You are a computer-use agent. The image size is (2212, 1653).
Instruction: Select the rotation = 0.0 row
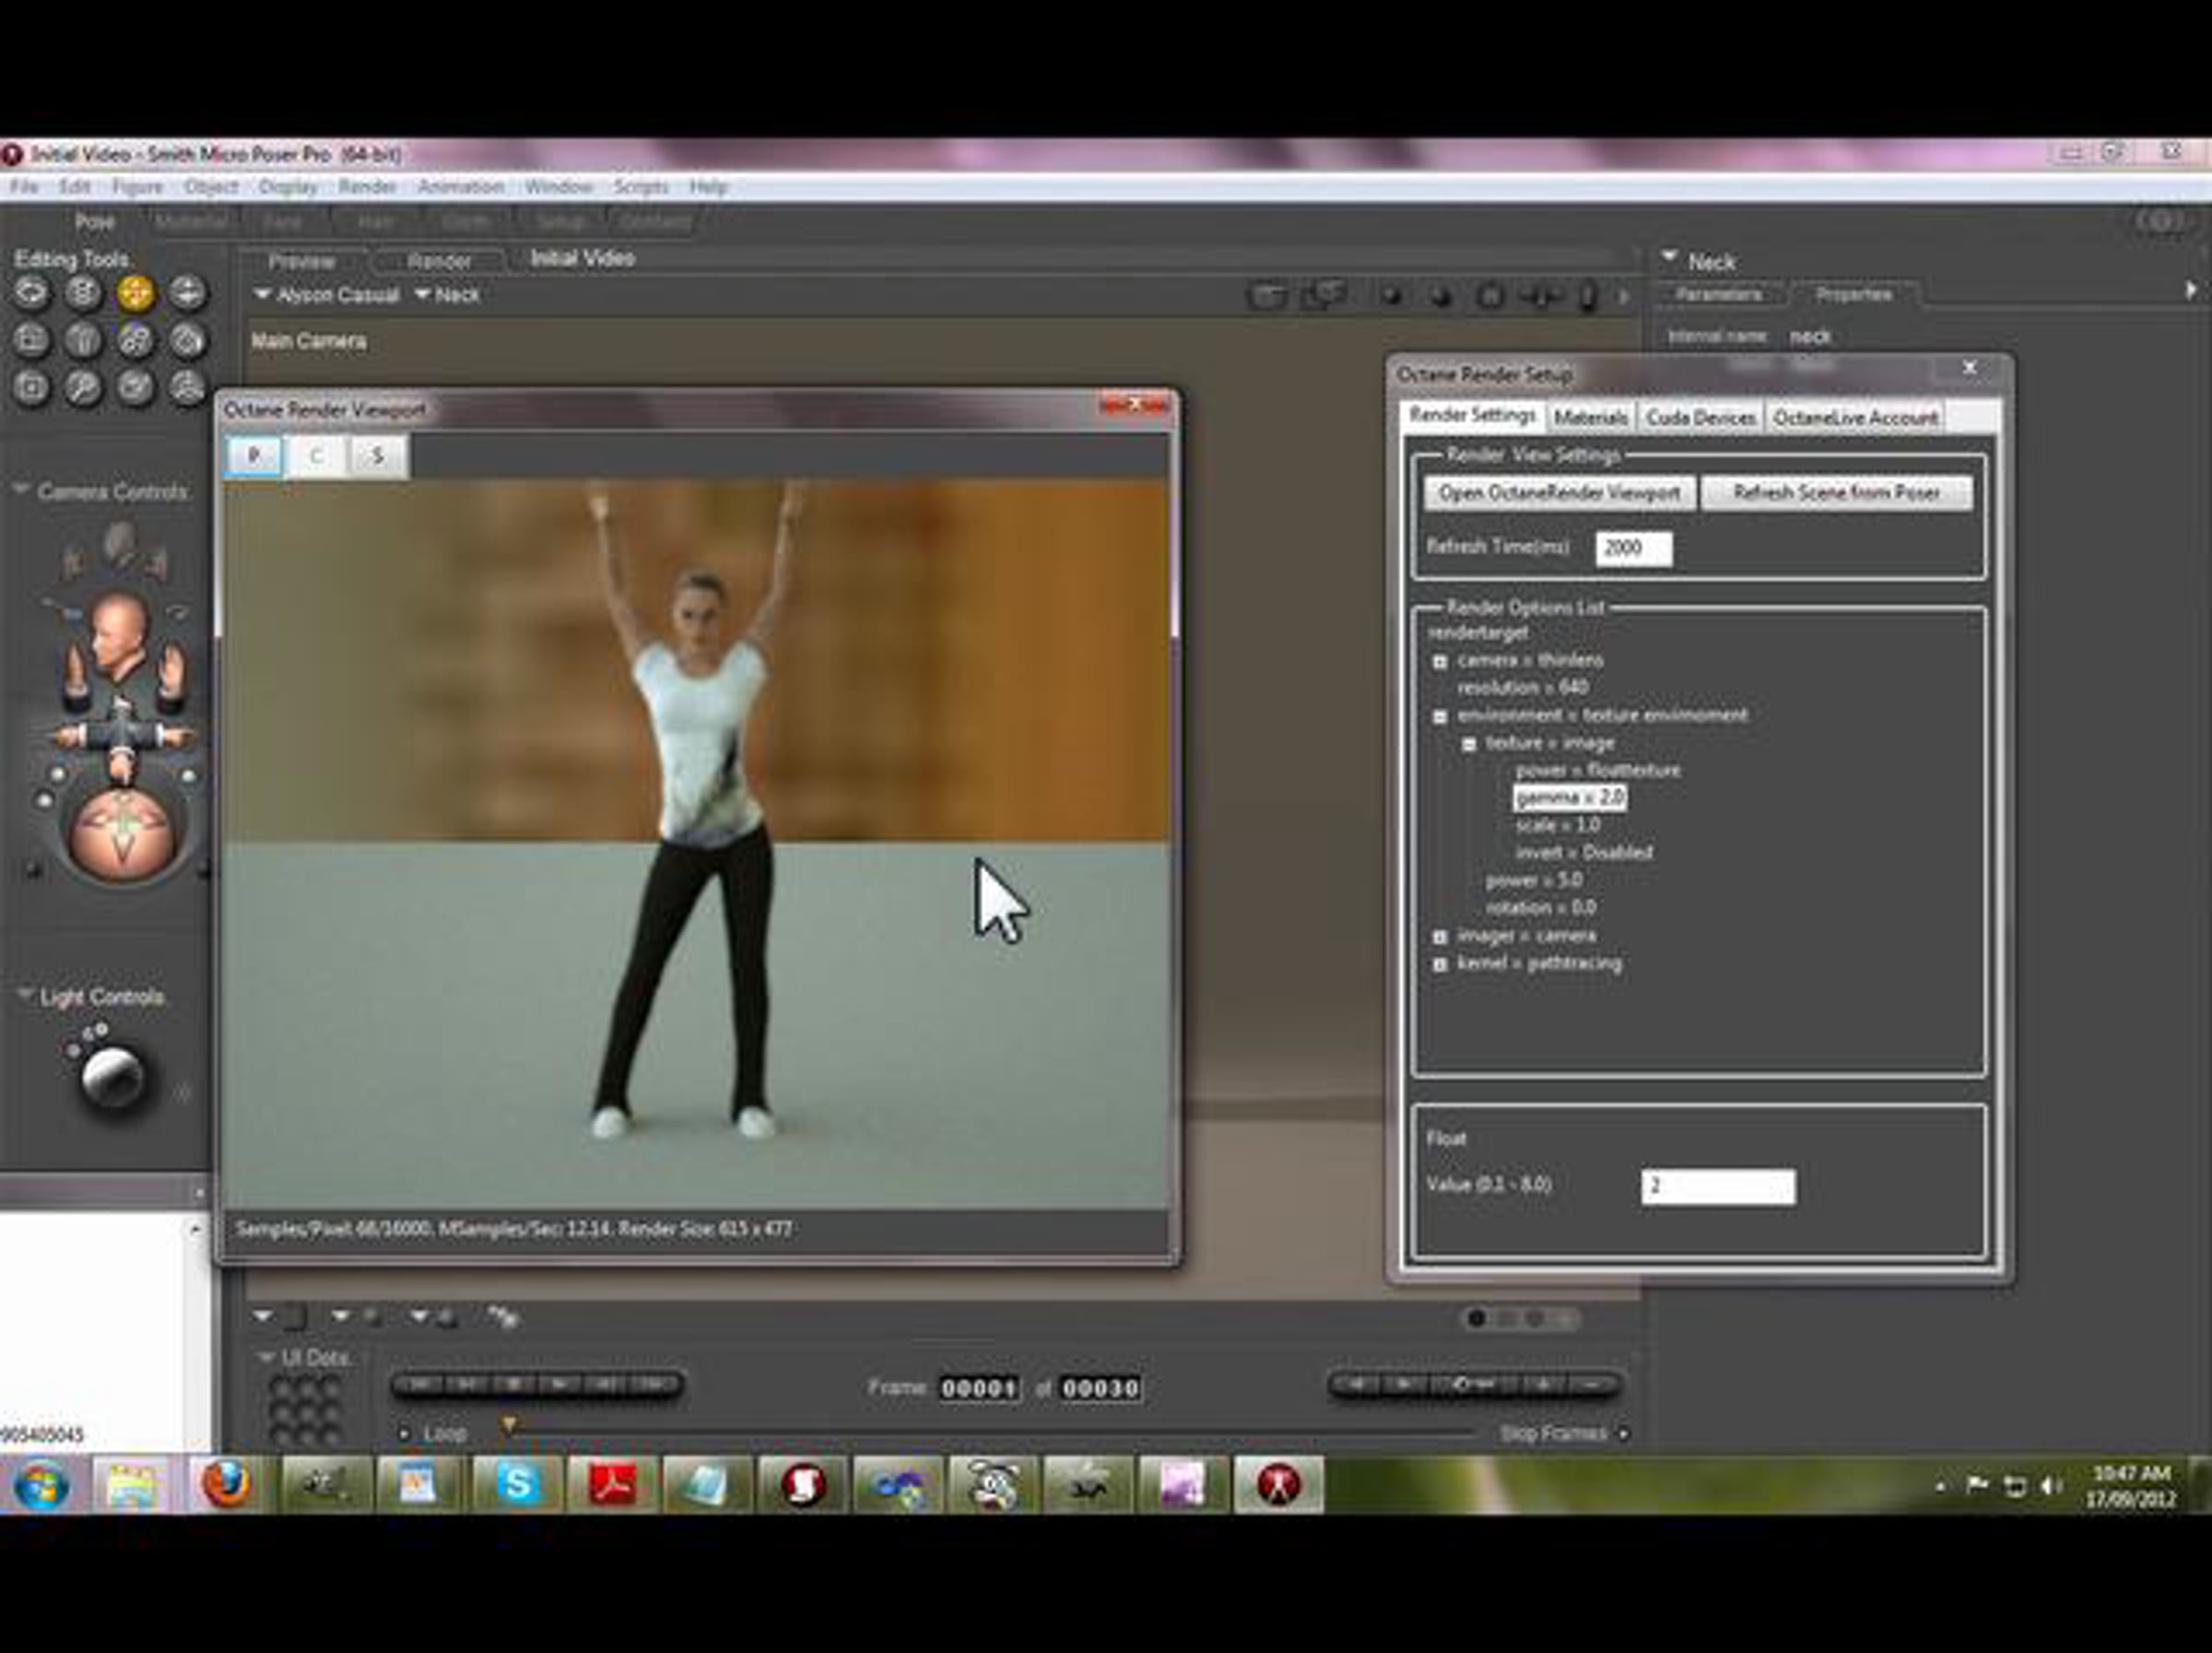(1541, 908)
